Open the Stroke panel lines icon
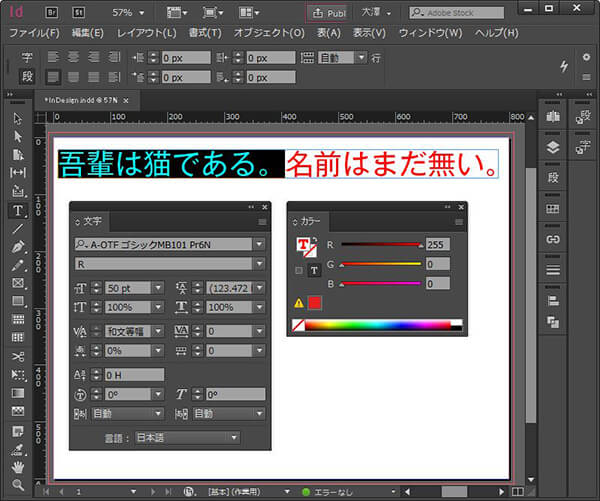600x501 pixels. tap(553, 270)
